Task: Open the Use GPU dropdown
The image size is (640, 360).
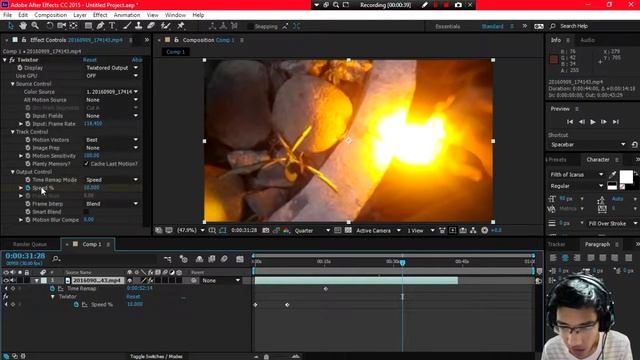Action: click(112, 76)
